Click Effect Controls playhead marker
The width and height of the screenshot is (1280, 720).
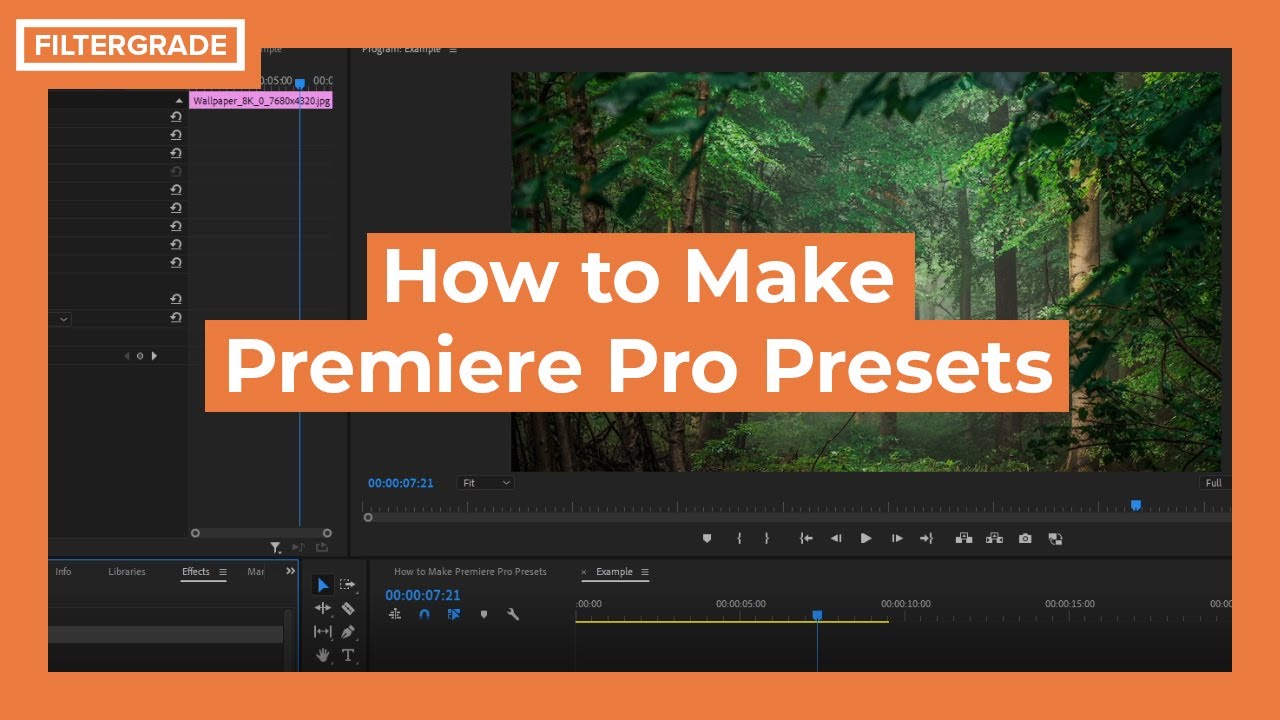point(299,84)
